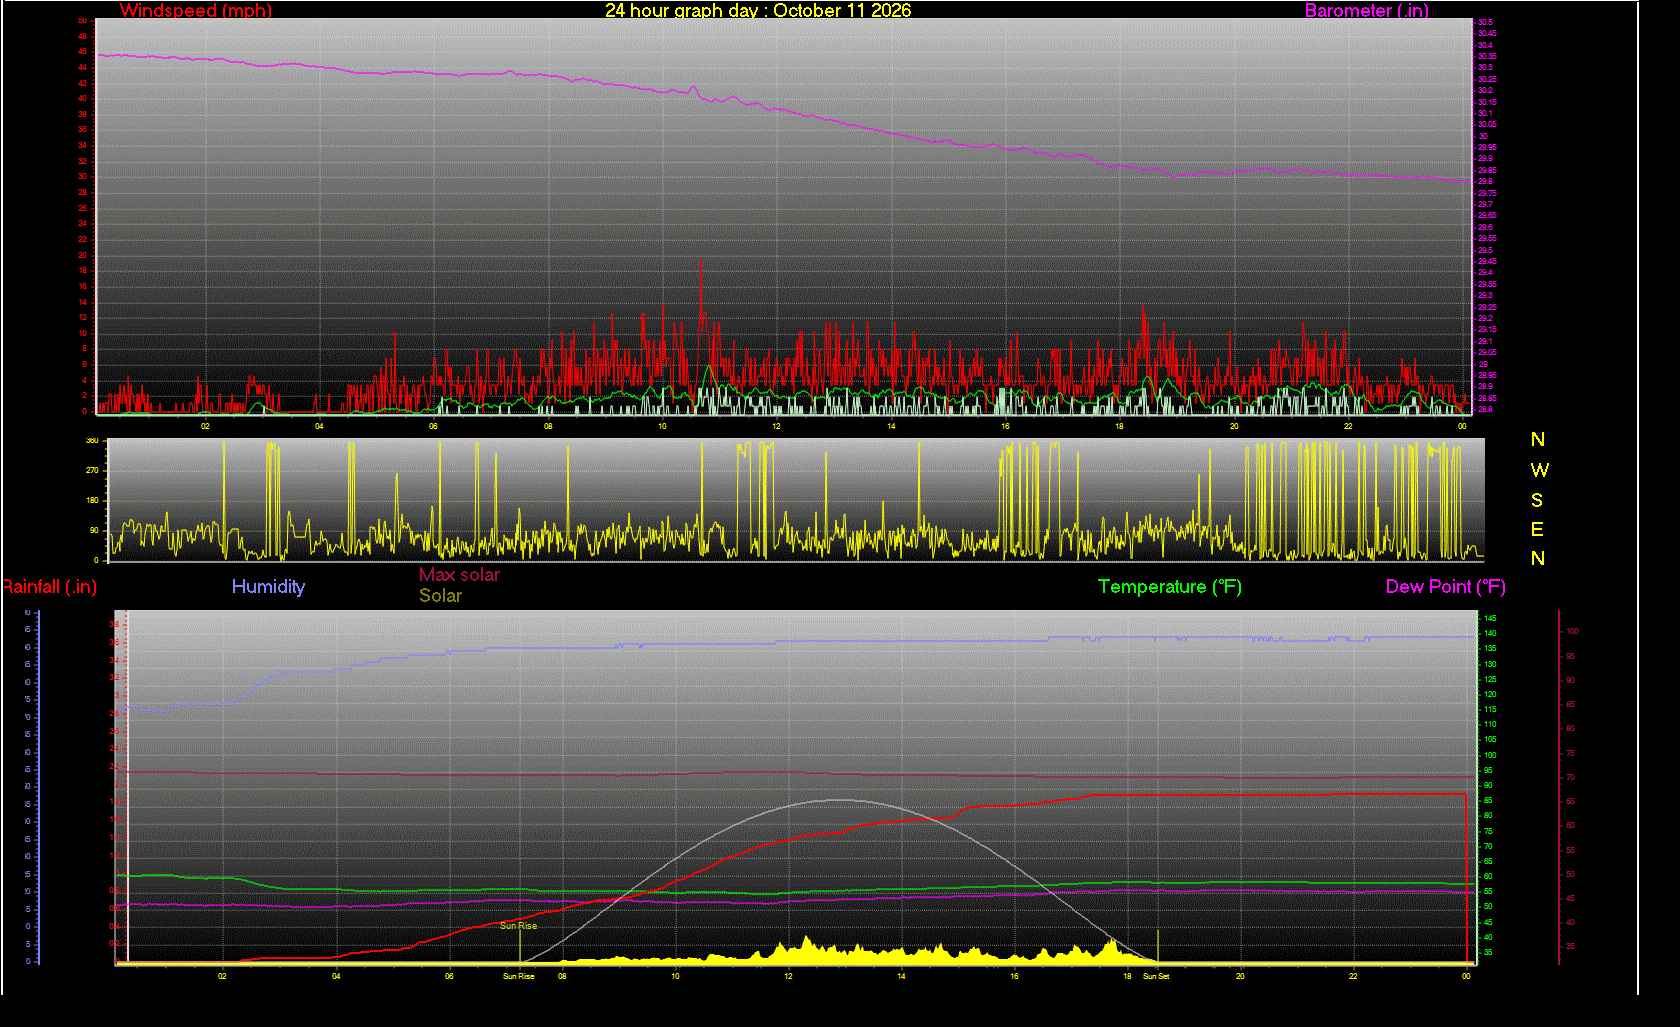Select the Humidity legend label
Image resolution: width=1680 pixels, height=1027 pixels.
tap(268, 587)
